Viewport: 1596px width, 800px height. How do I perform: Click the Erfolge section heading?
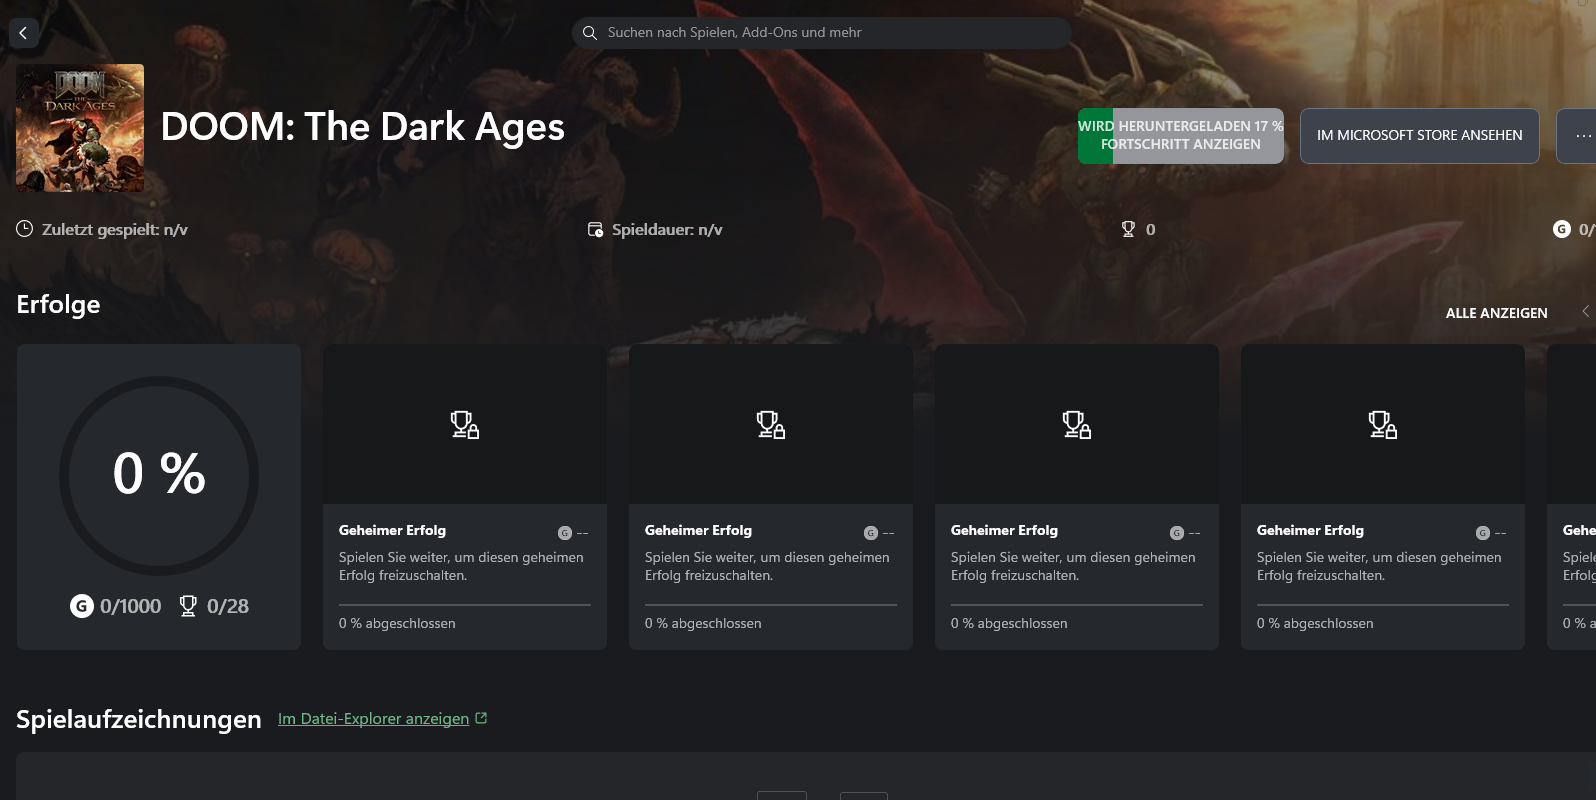[58, 304]
